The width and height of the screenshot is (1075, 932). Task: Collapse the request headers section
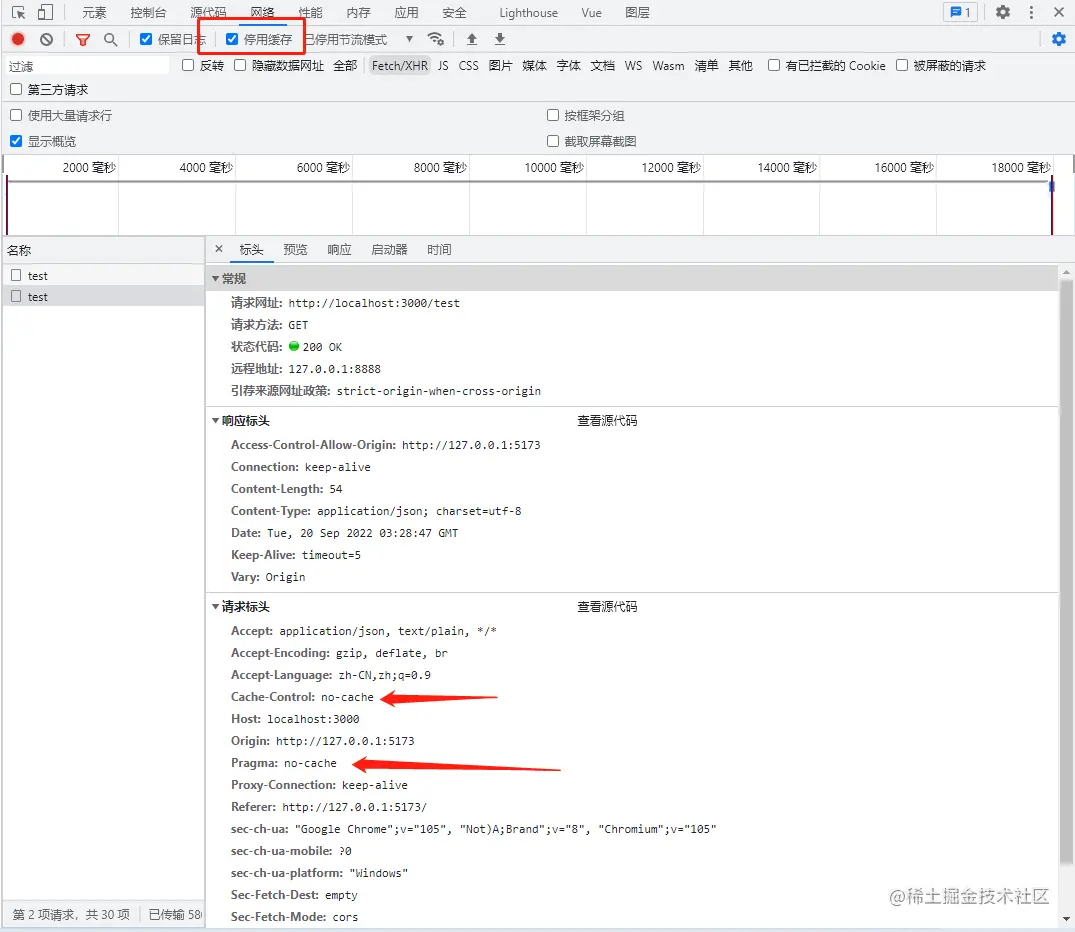click(x=215, y=606)
